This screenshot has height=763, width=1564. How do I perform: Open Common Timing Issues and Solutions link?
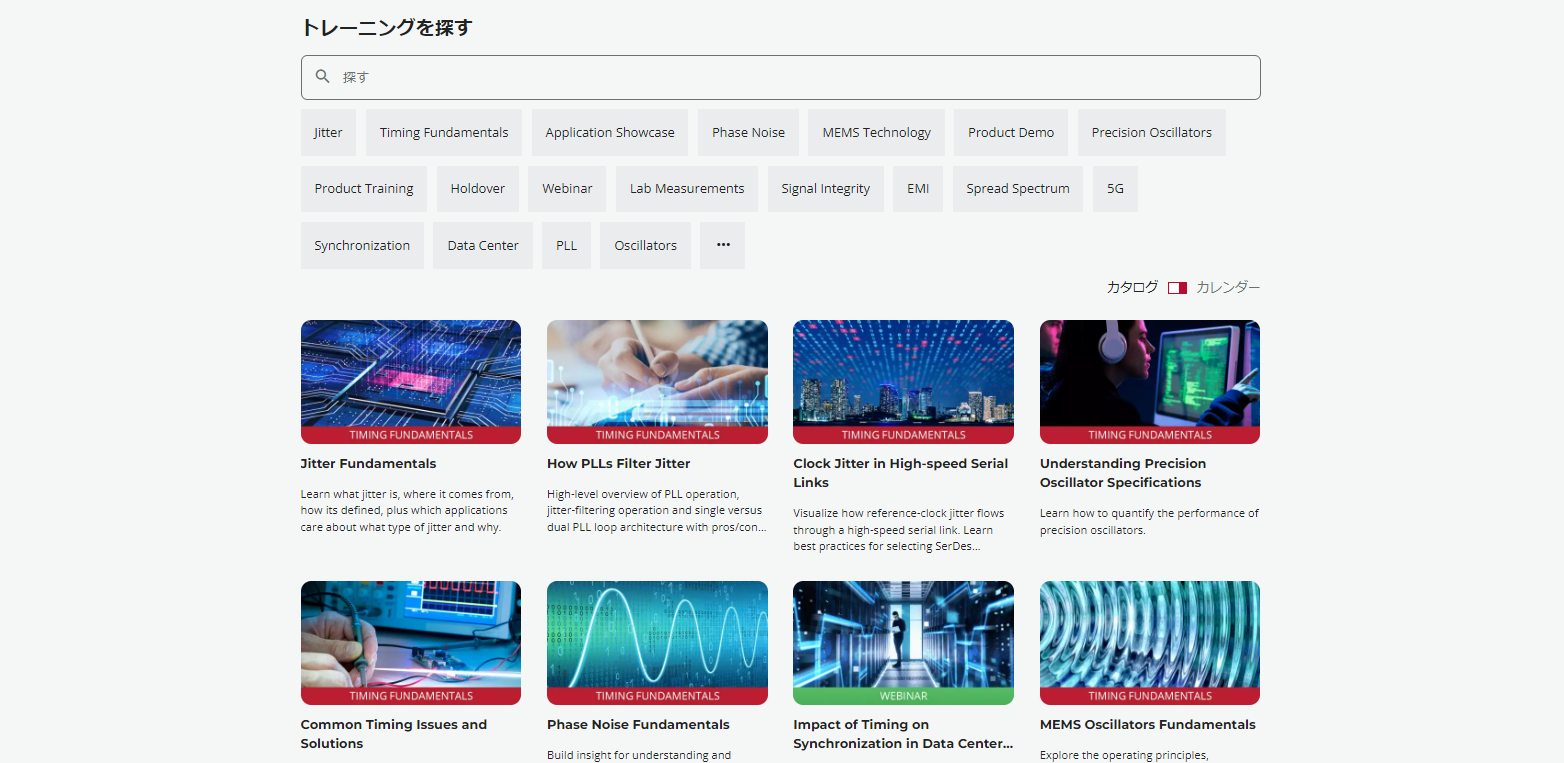click(393, 734)
